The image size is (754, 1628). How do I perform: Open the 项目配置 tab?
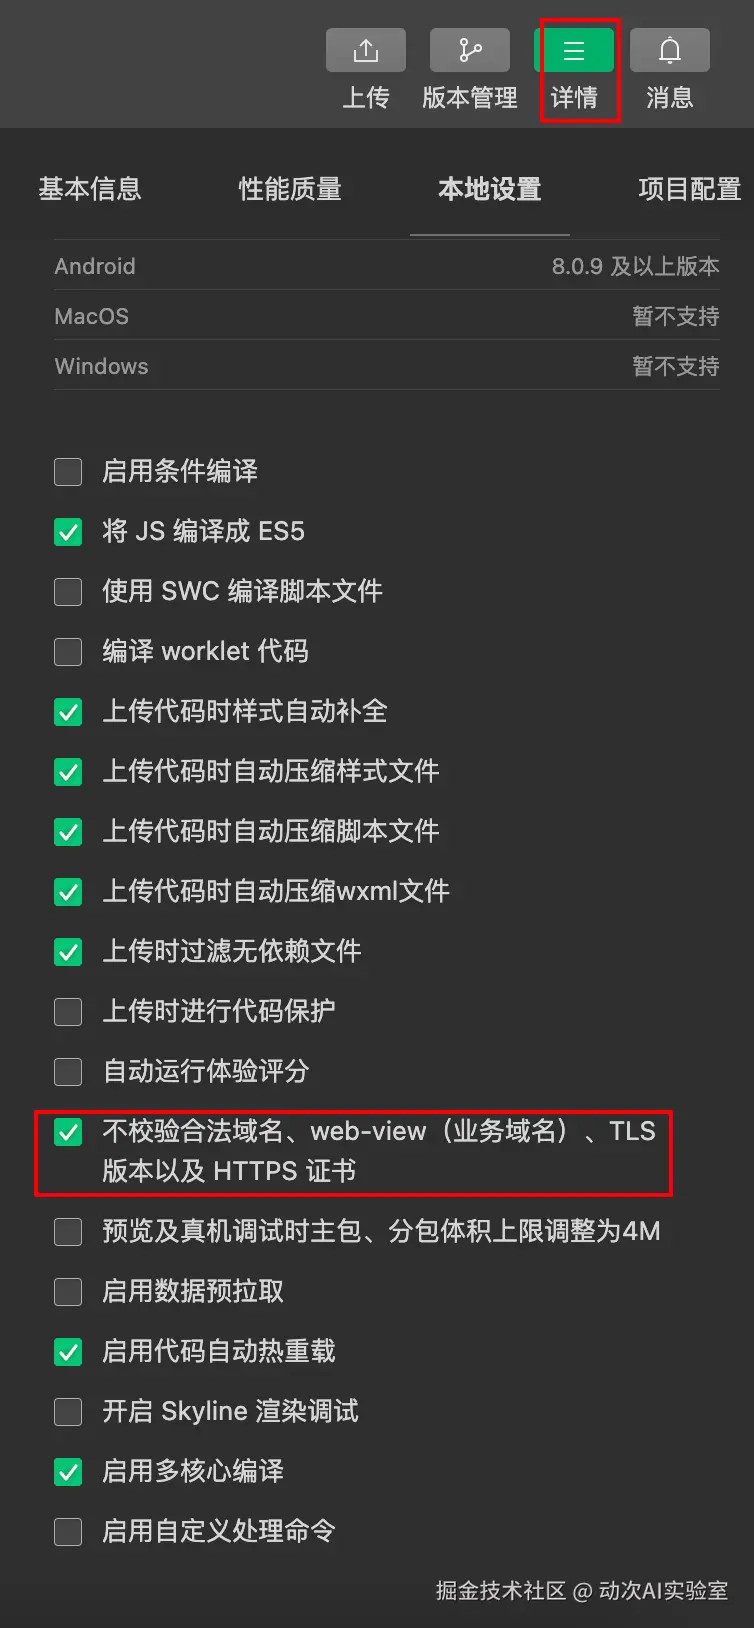(690, 189)
